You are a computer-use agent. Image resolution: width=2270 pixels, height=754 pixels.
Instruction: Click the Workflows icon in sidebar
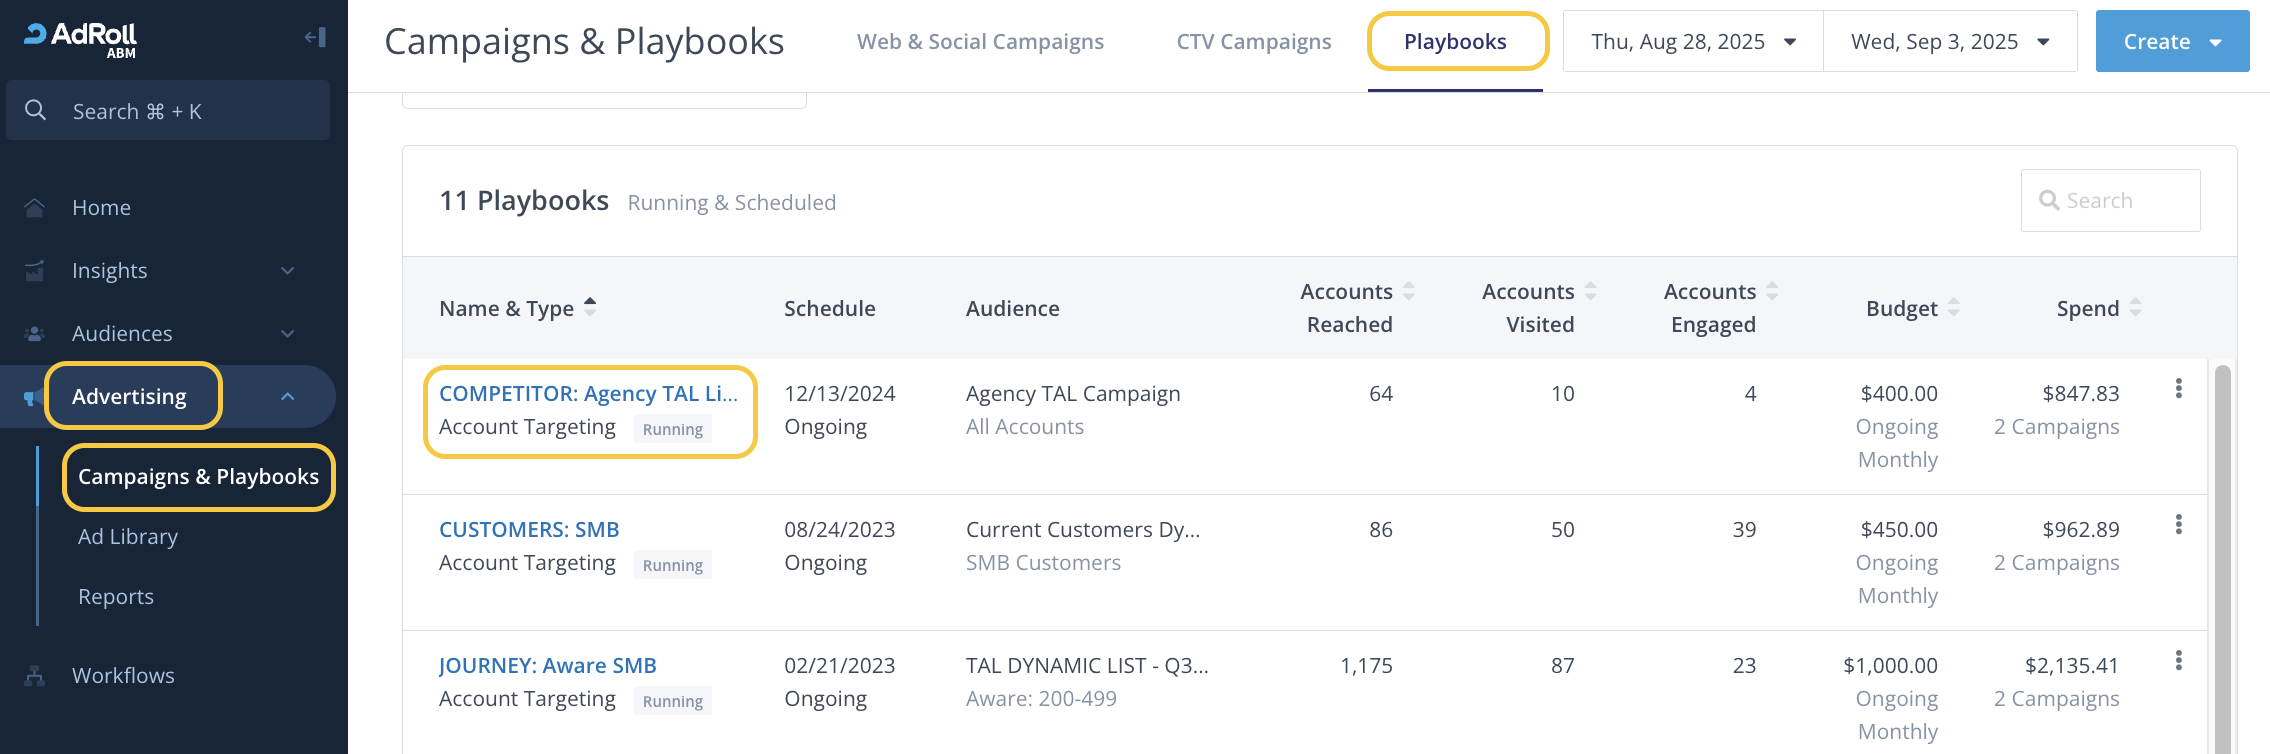35,676
